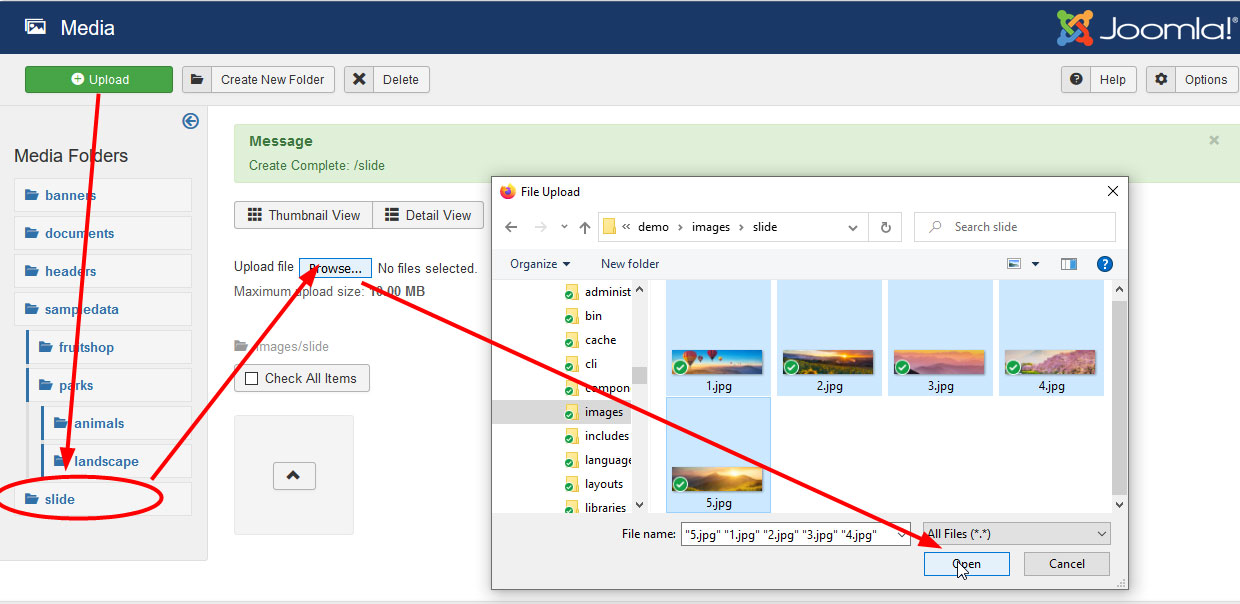Select the slide folder in sidebar
Screen dimensions: 1240x604
tap(60, 499)
